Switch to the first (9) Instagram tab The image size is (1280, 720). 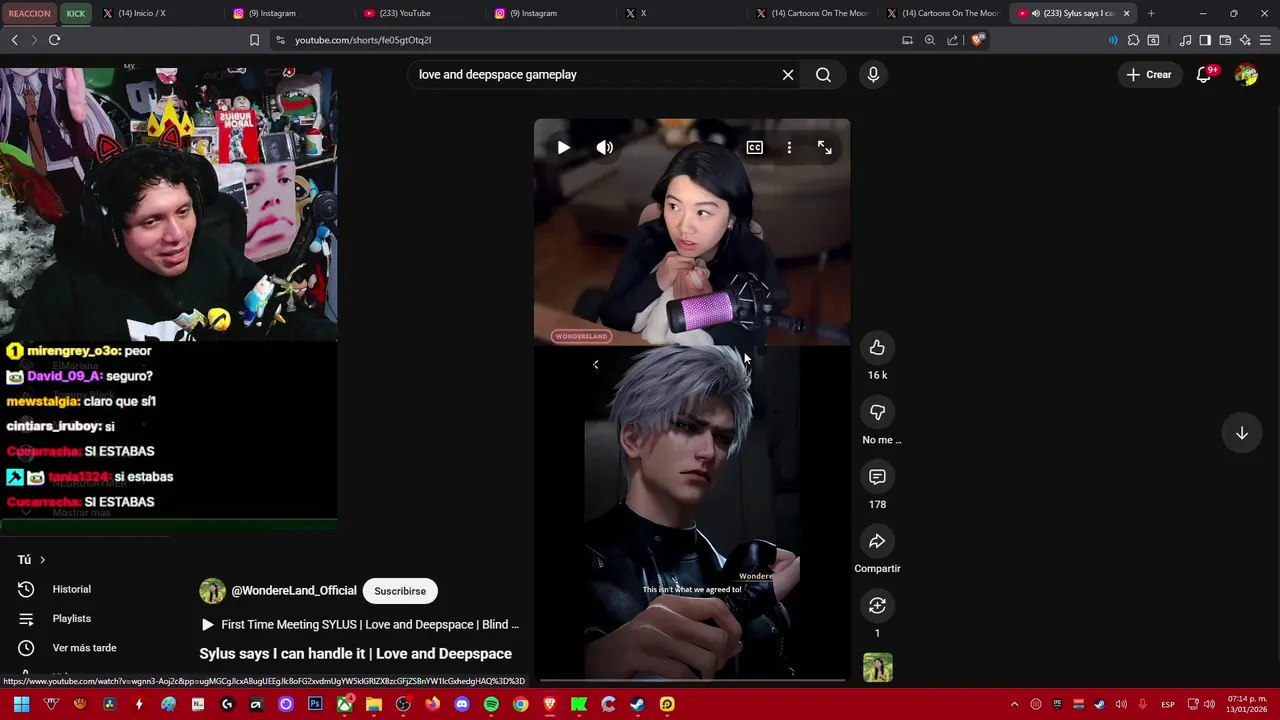click(x=290, y=13)
